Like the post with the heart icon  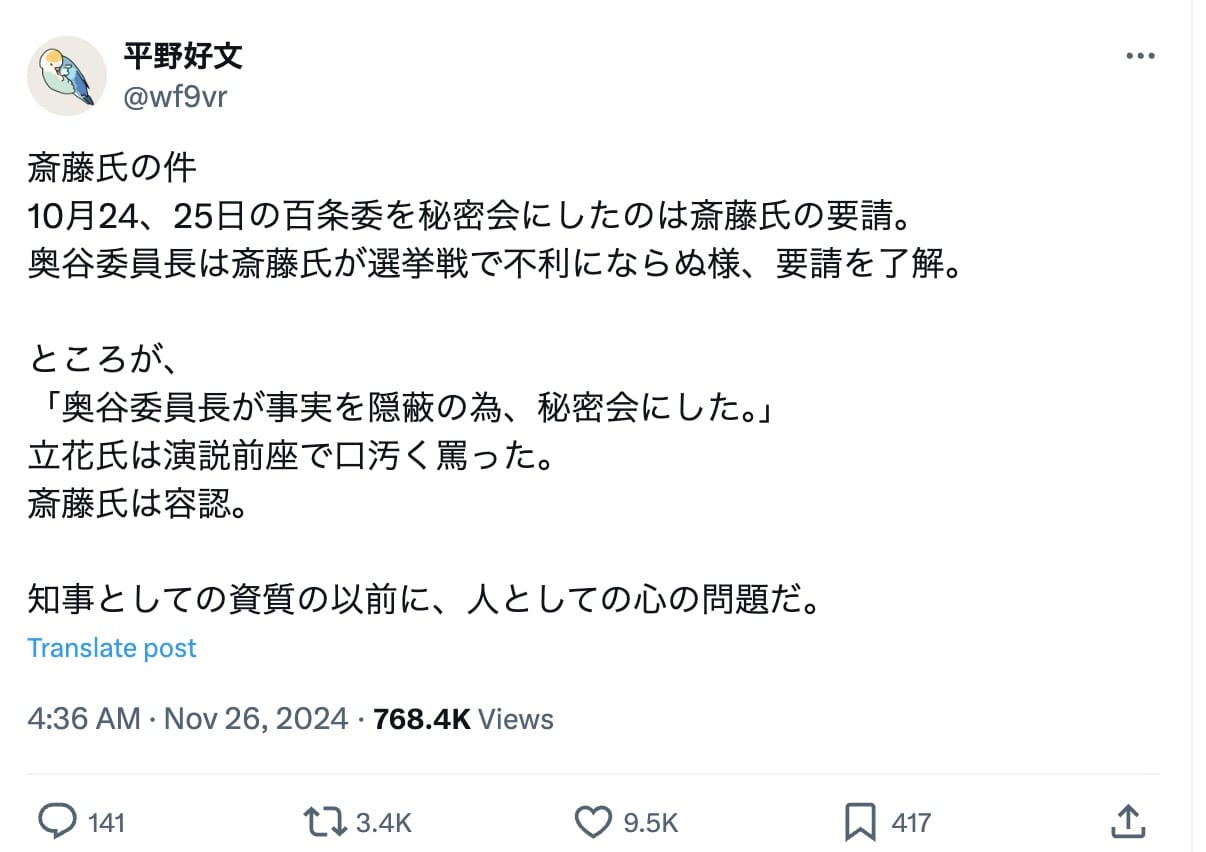coord(593,822)
